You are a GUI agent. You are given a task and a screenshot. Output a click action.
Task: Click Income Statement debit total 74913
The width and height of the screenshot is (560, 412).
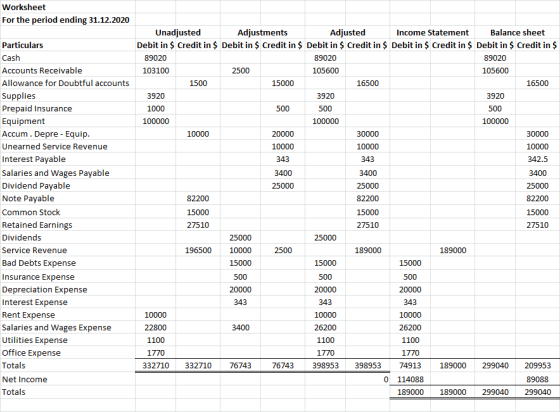(x=410, y=366)
